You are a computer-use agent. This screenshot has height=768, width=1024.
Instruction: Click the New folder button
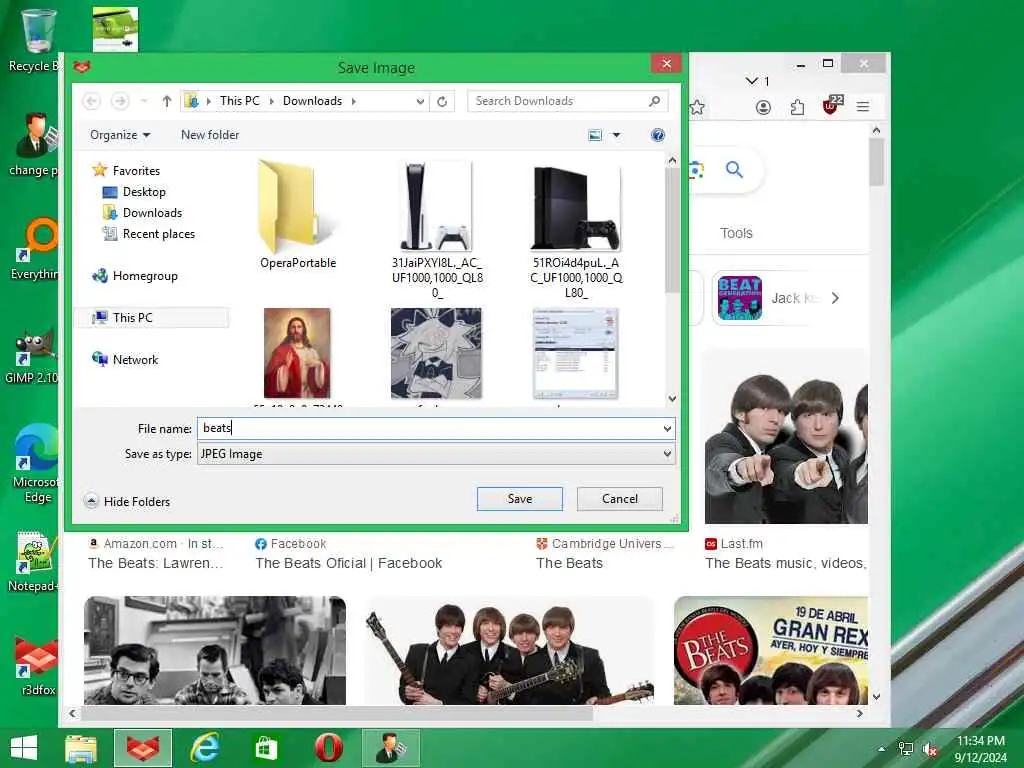click(210, 135)
